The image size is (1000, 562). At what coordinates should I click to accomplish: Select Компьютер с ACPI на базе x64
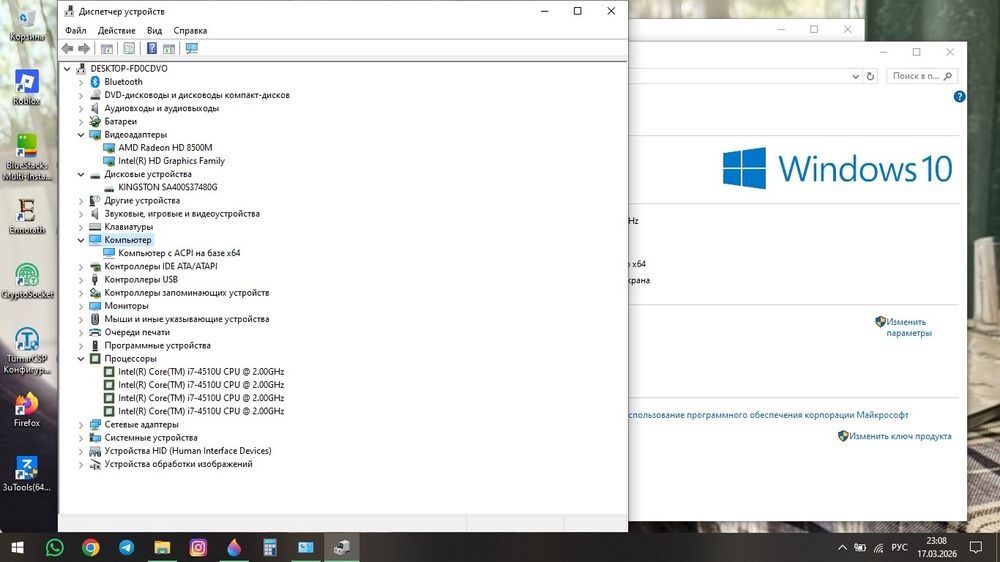pos(179,253)
